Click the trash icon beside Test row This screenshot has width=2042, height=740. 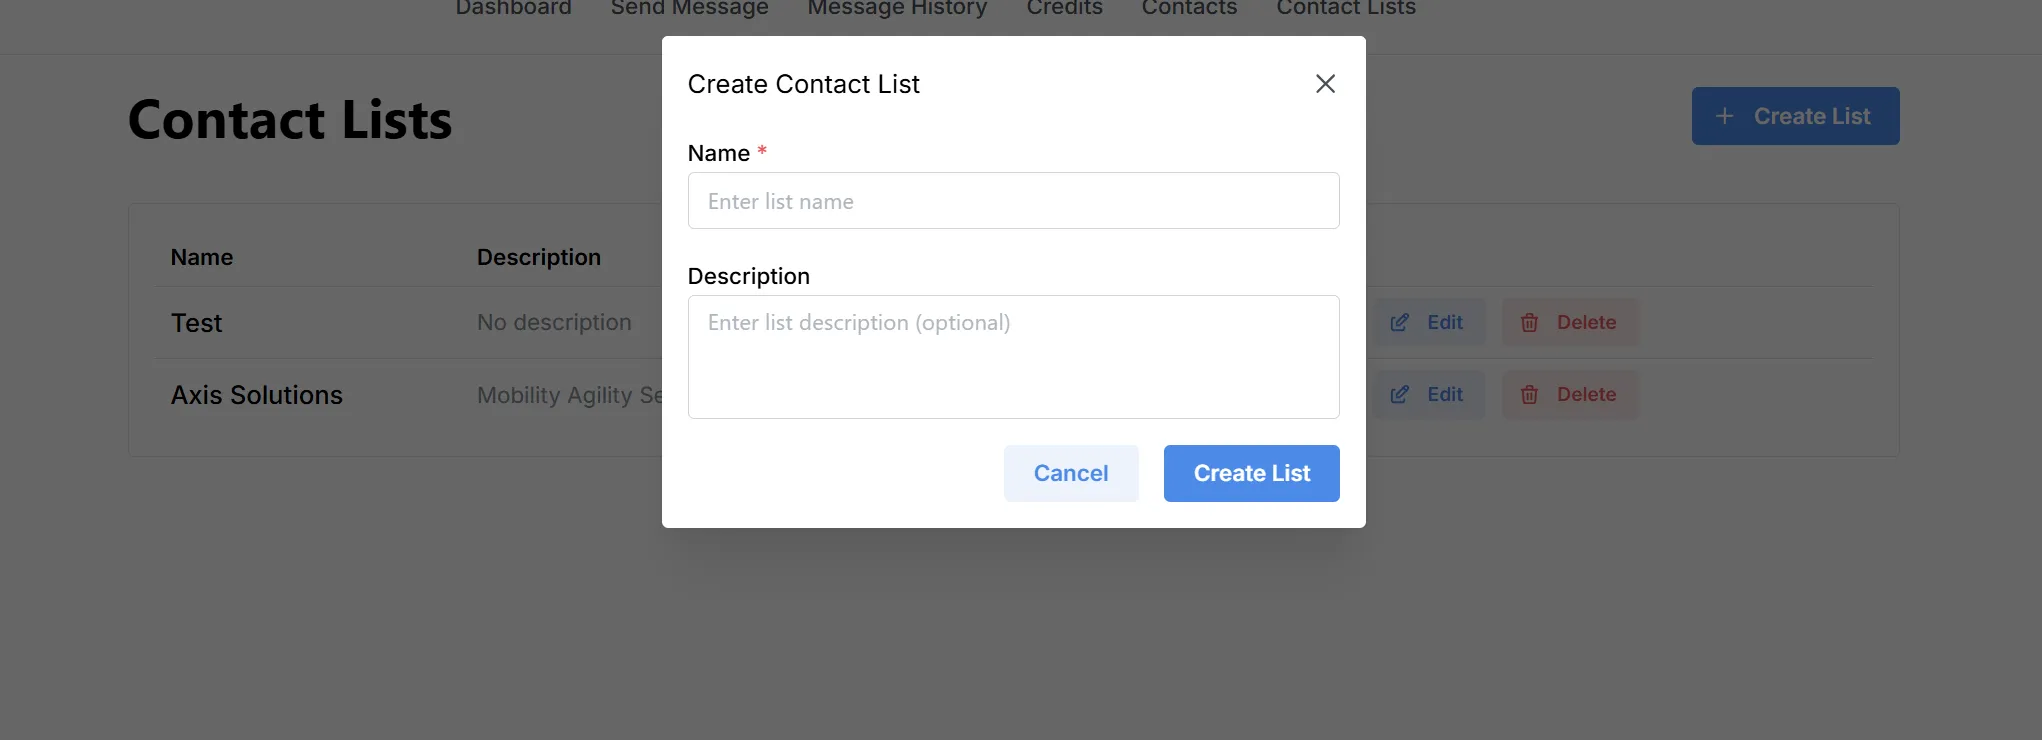[x=1529, y=322]
